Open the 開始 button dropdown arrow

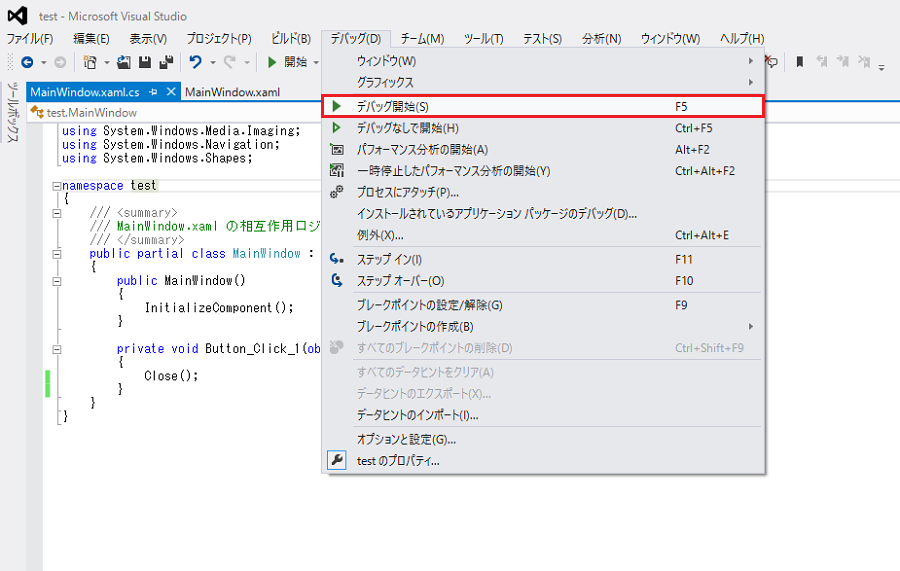click(x=316, y=62)
